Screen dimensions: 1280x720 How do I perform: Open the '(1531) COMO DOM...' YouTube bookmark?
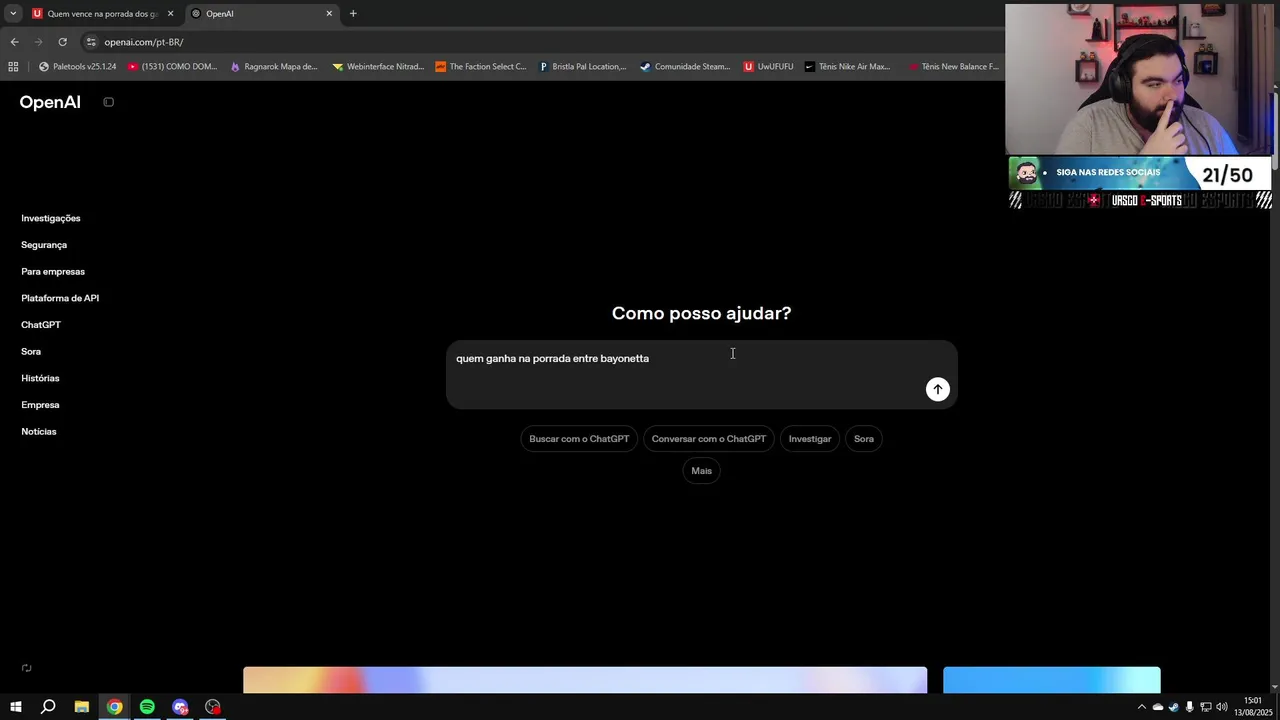click(172, 67)
